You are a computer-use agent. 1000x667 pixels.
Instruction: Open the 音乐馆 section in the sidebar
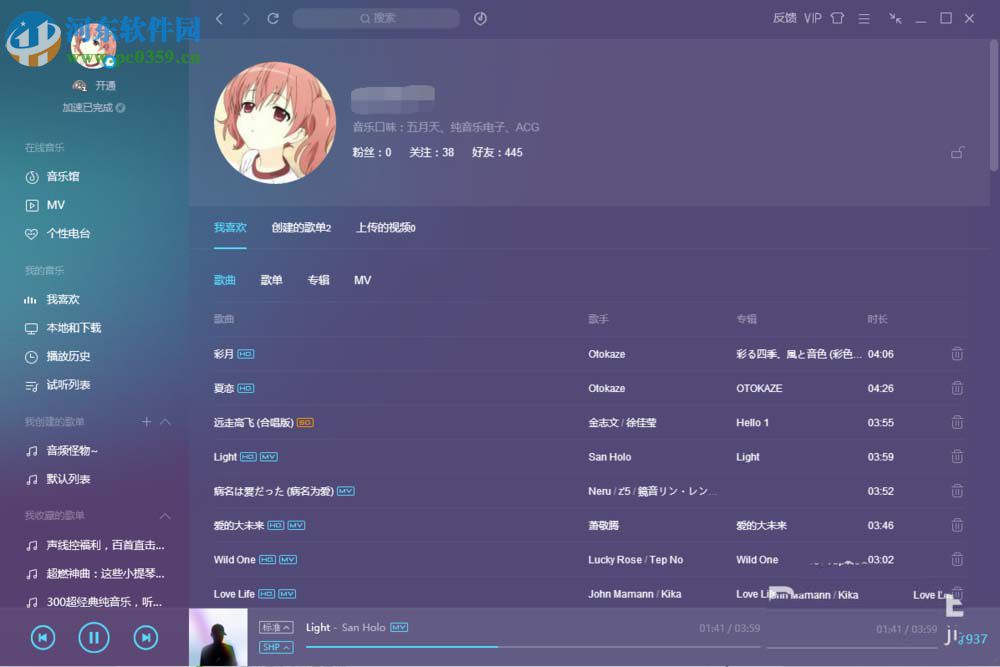65,176
